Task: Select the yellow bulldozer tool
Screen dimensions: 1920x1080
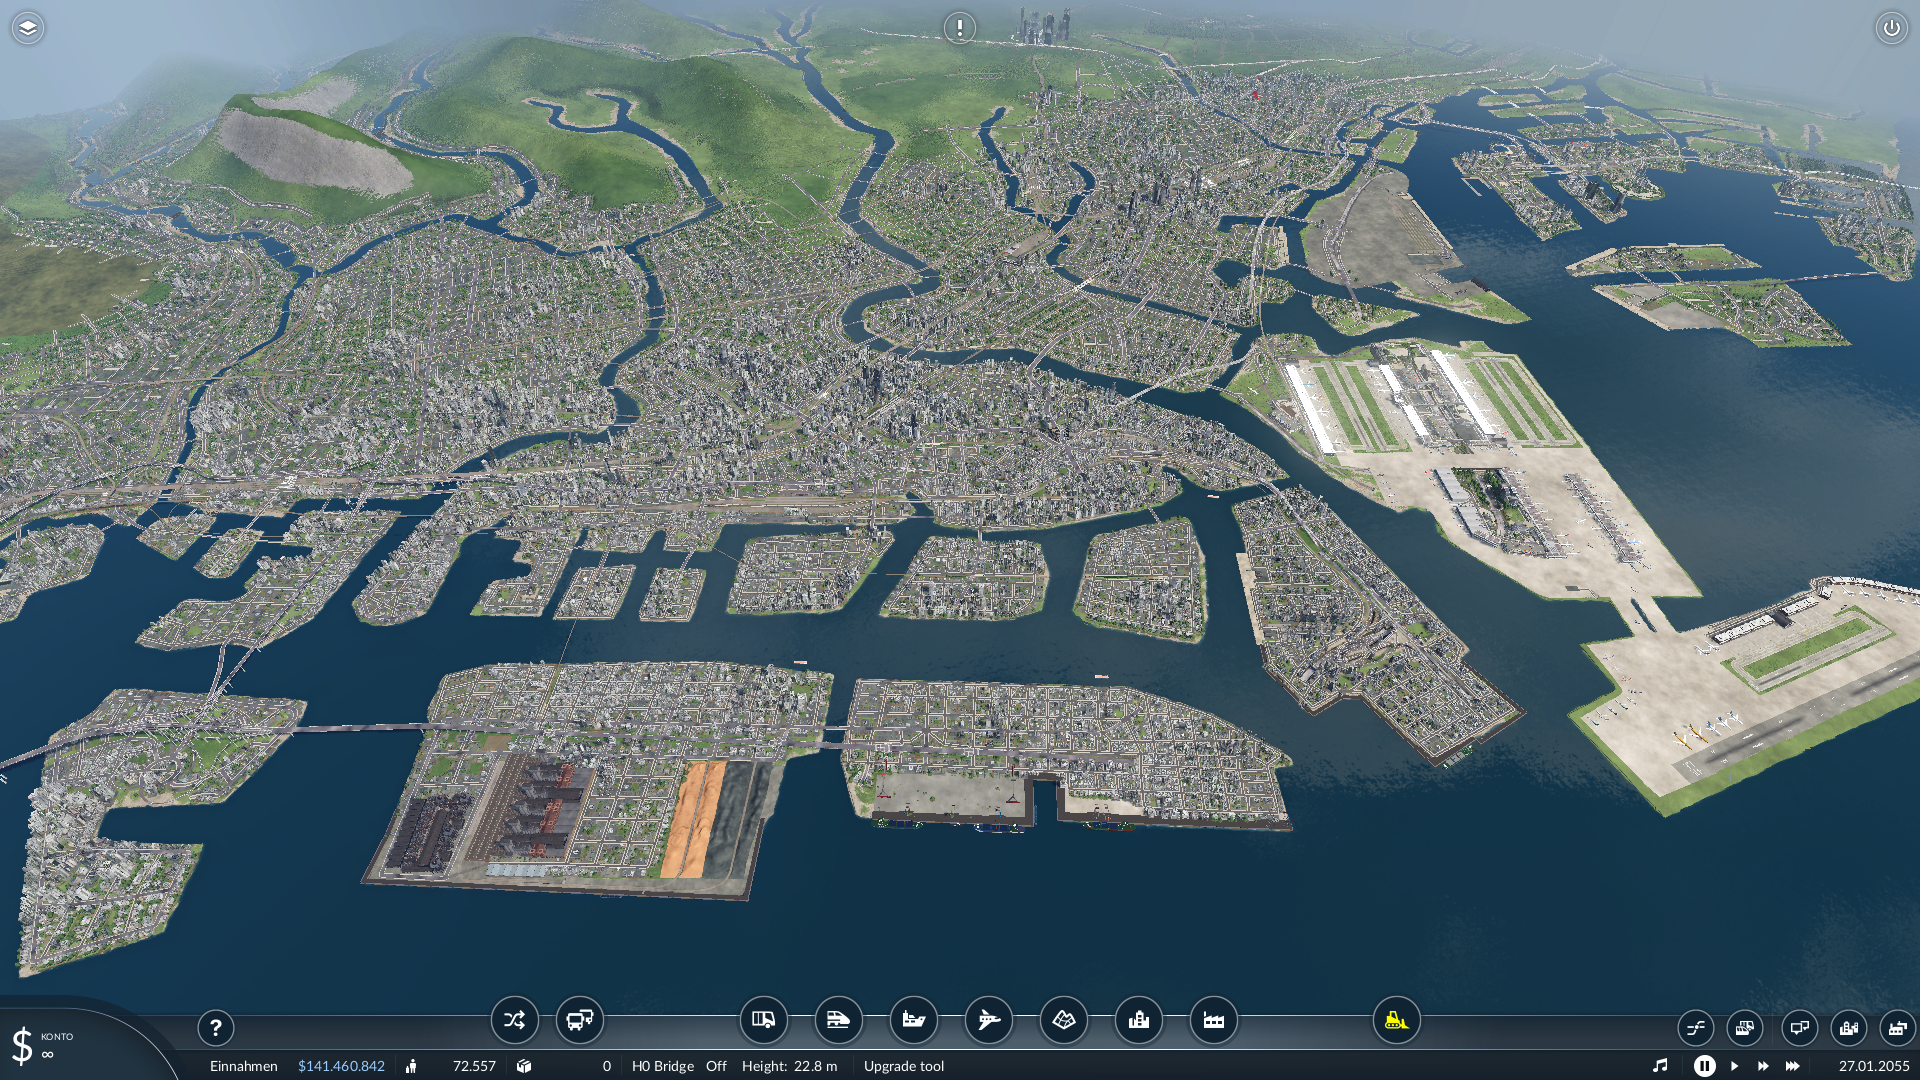Action: coord(1397,1020)
